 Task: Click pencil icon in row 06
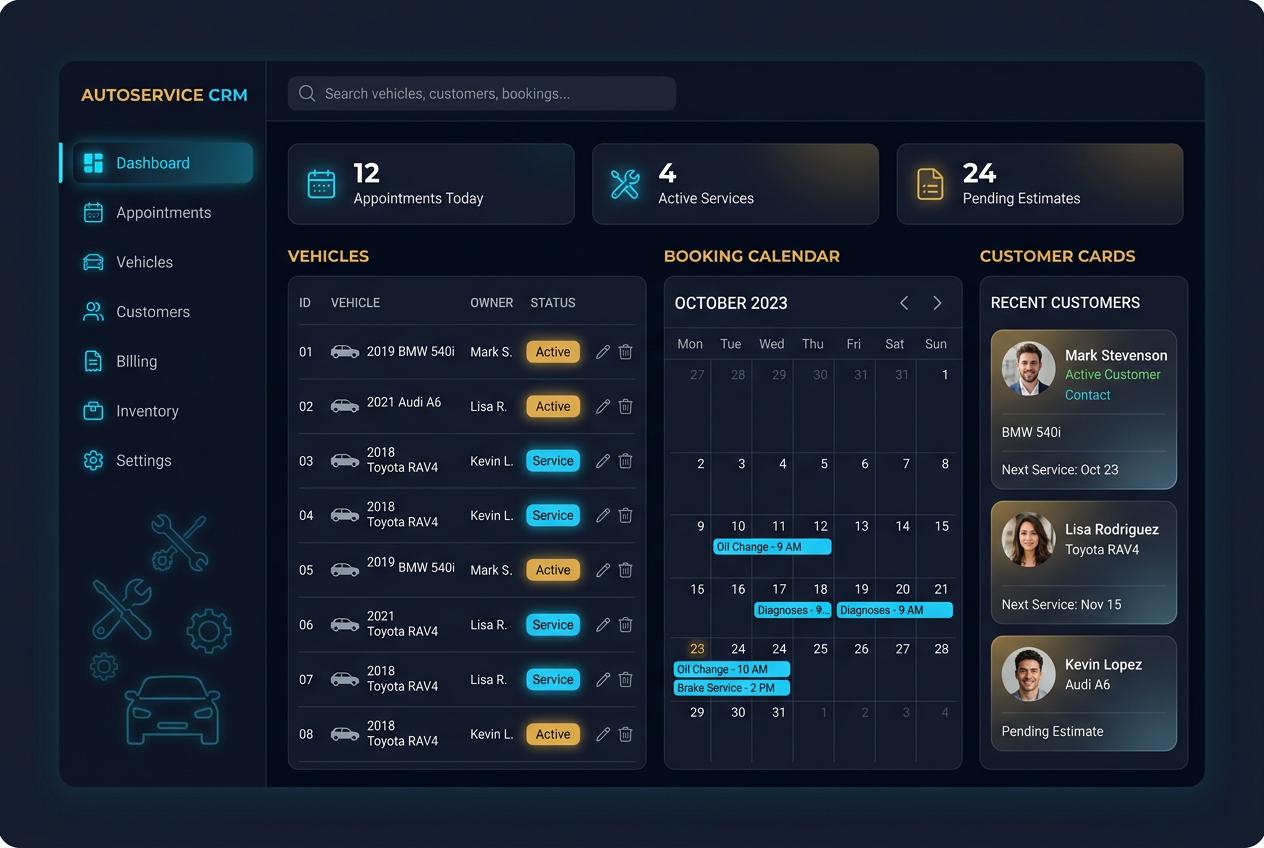(603, 625)
